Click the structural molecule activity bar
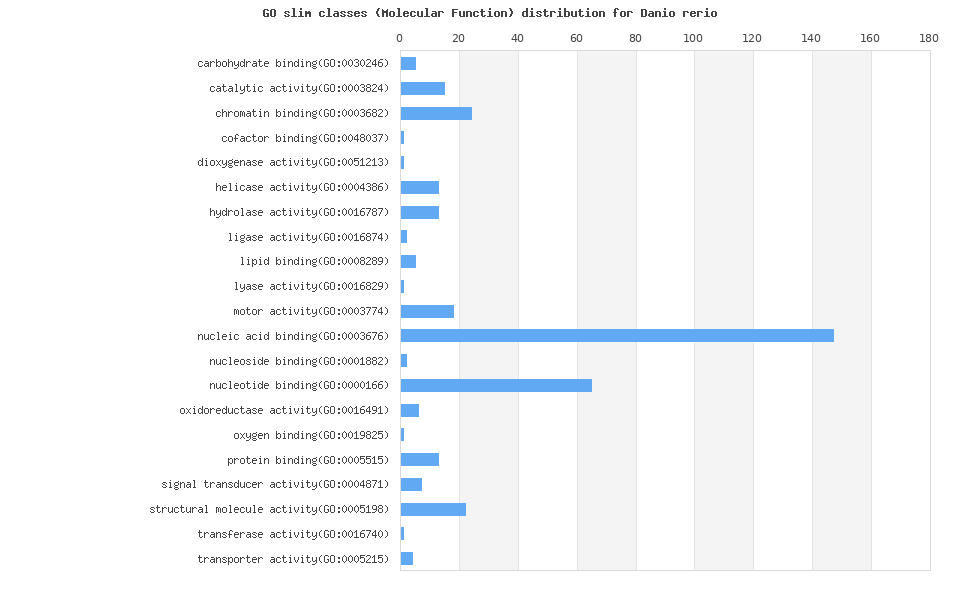 tap(433, 509)
